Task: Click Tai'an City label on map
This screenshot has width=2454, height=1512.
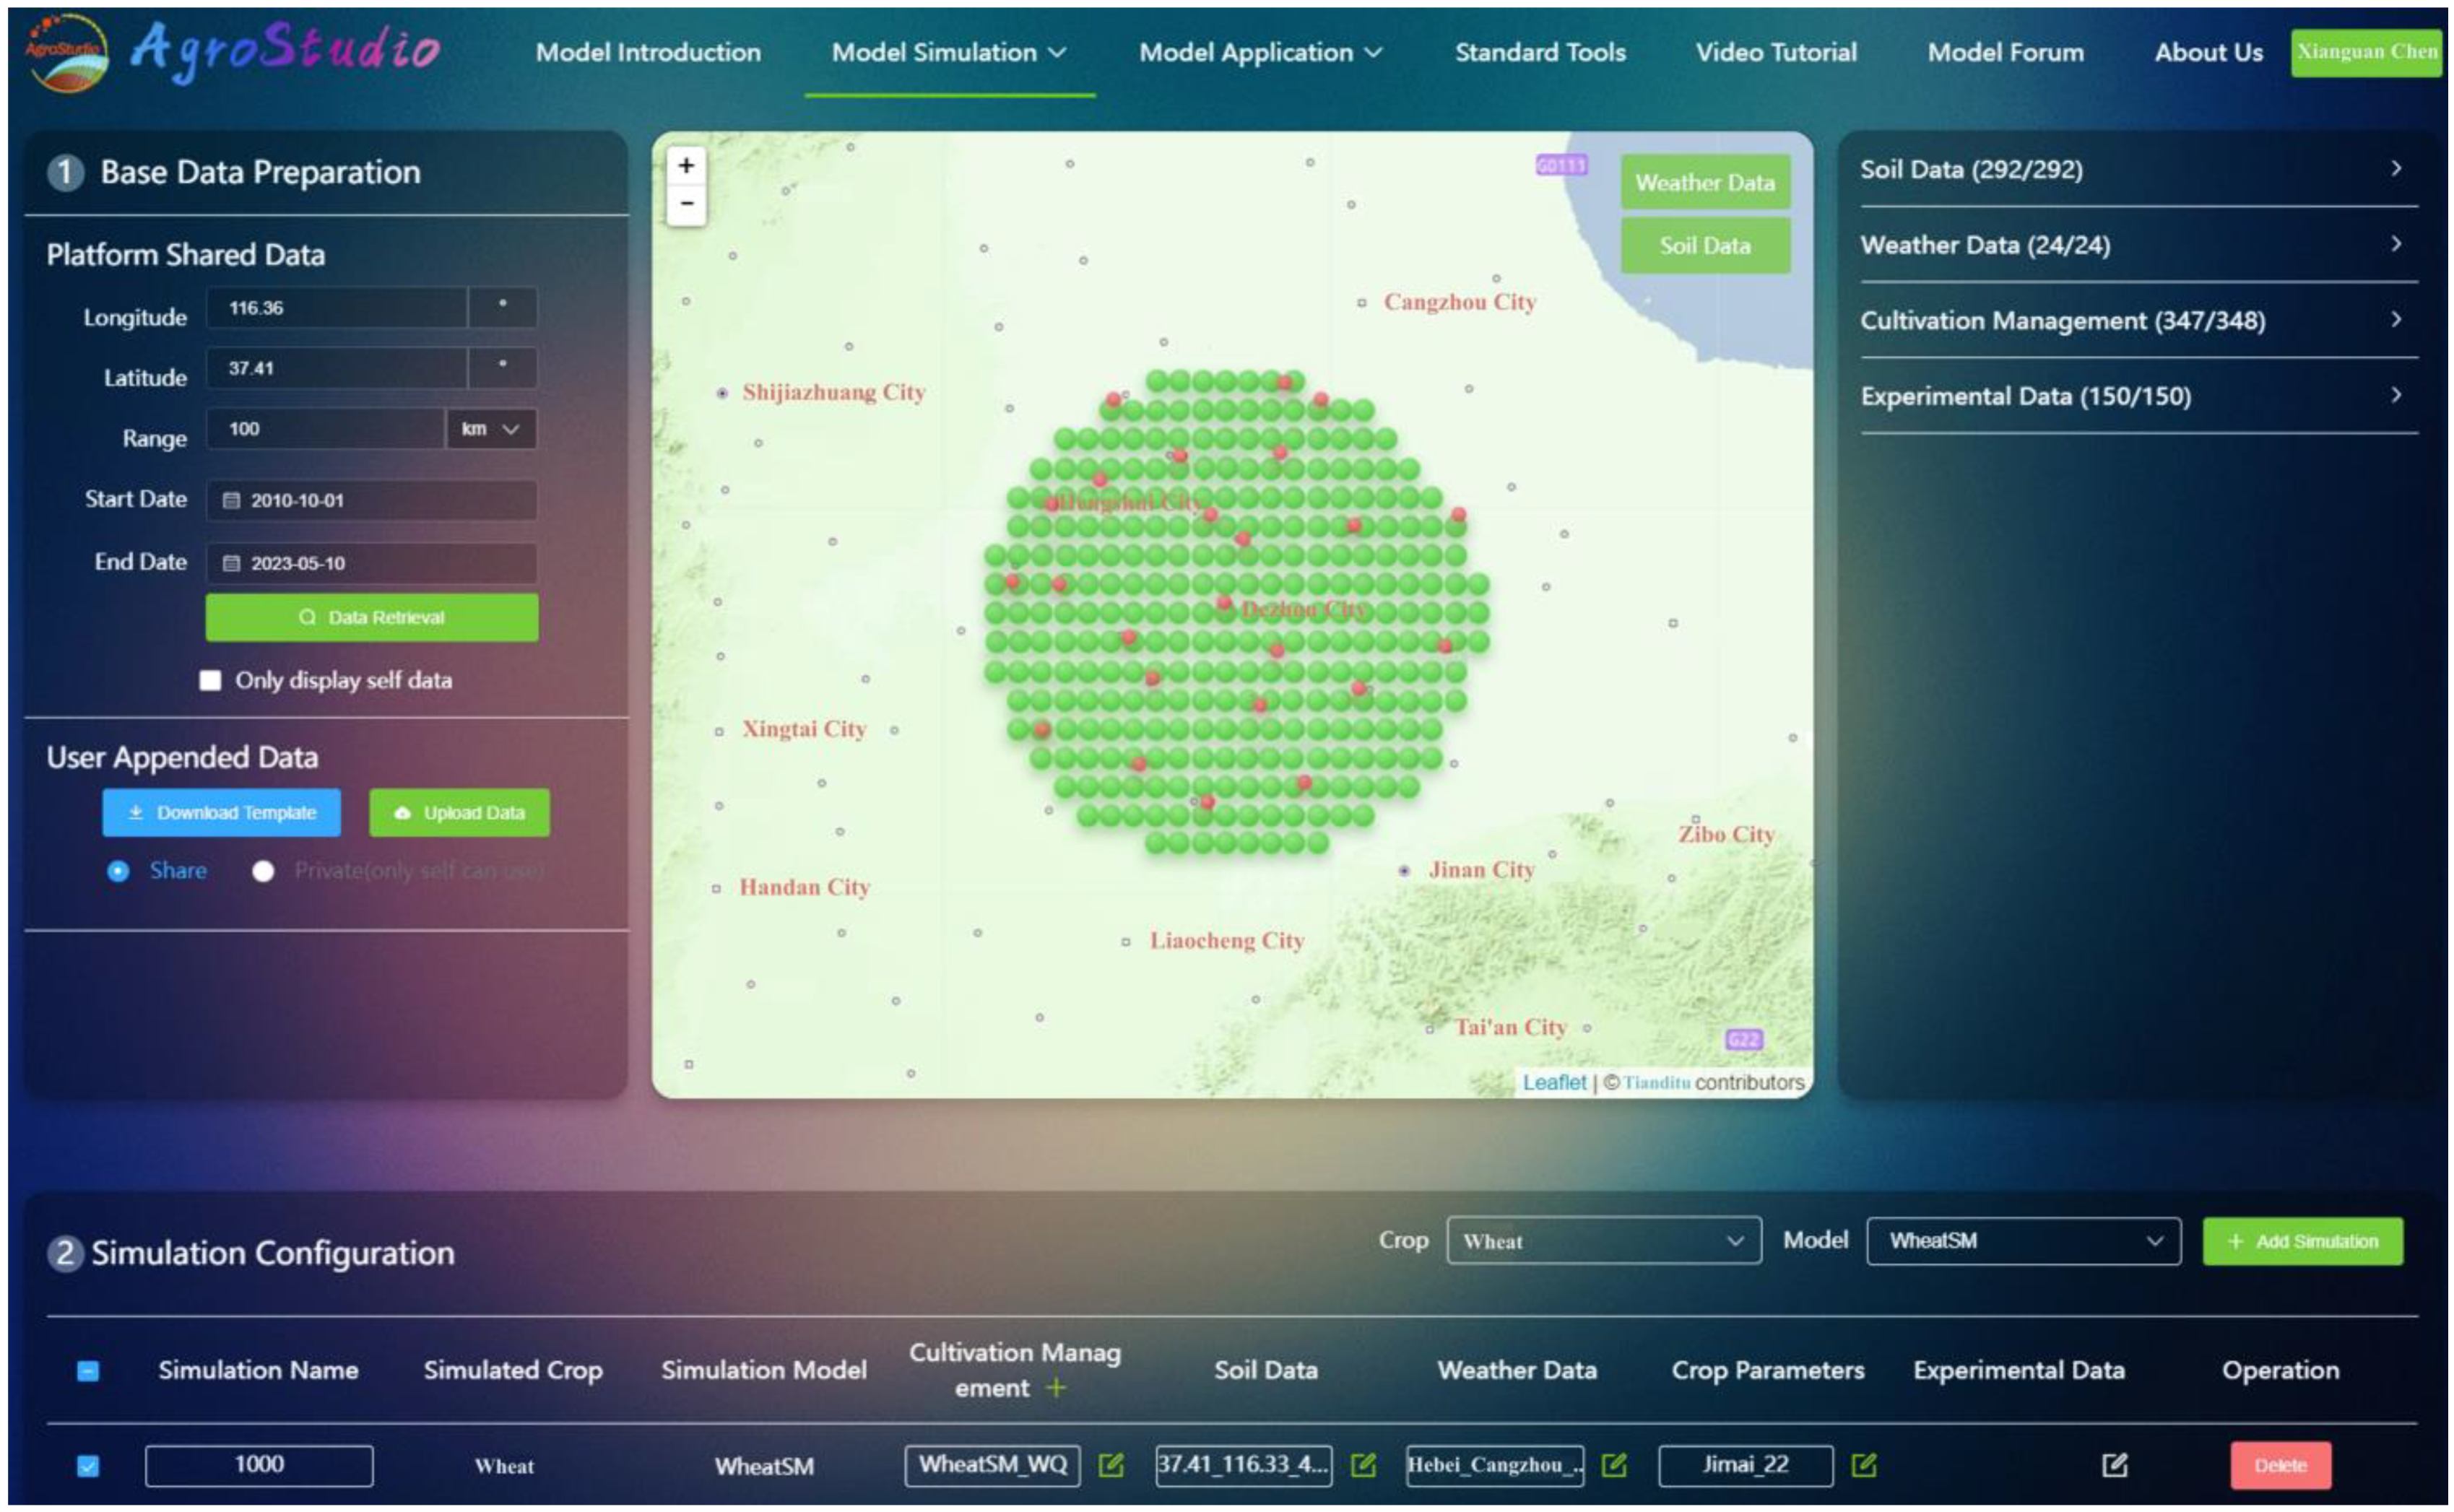Action: [x=1510, y=1027]
